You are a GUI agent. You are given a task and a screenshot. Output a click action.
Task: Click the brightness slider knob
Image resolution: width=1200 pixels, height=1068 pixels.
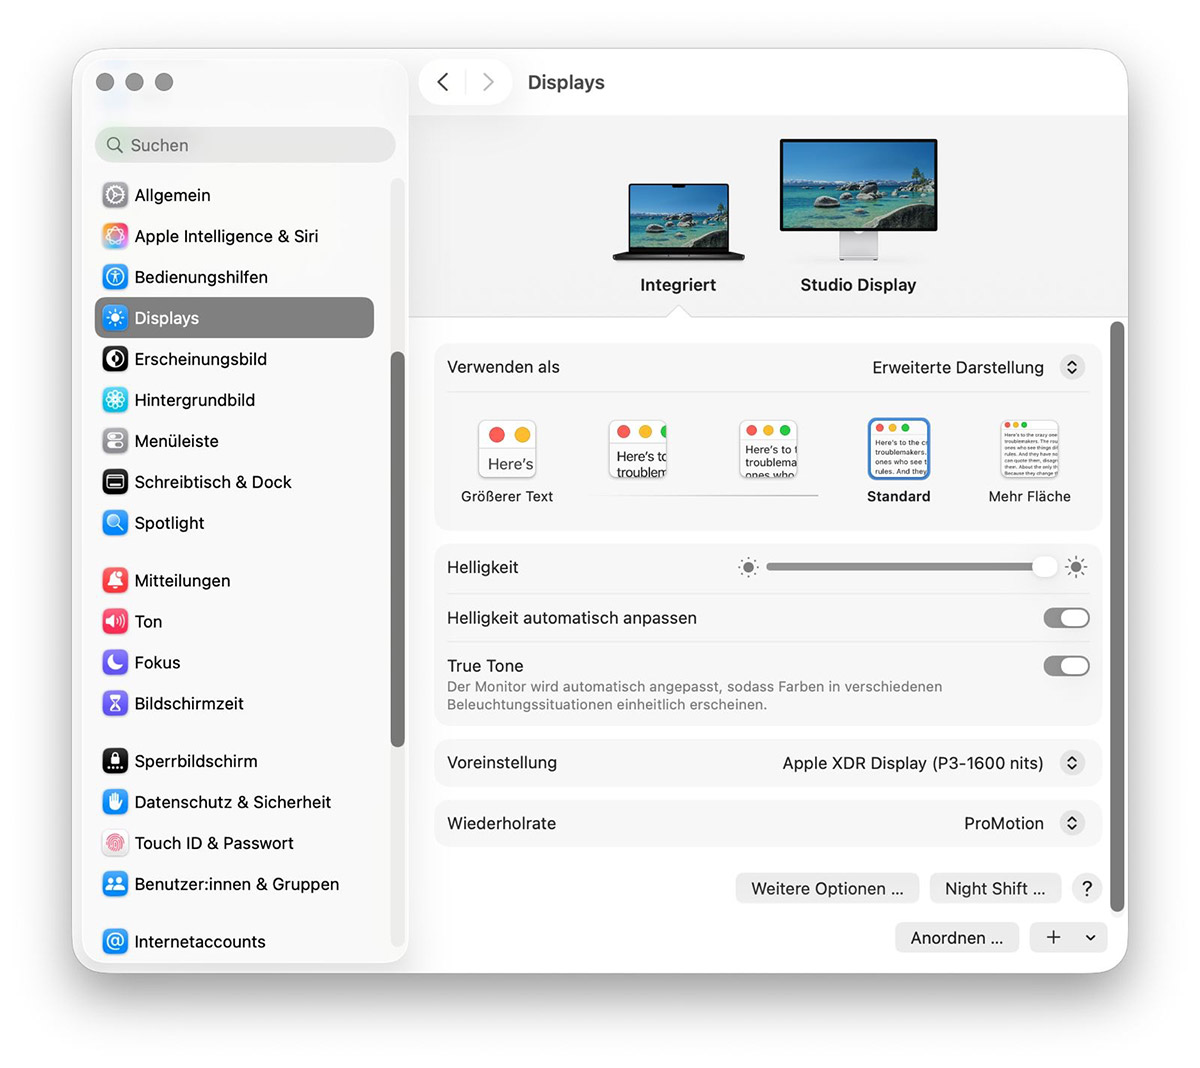pyautogui.click(x=1044, y=567)
